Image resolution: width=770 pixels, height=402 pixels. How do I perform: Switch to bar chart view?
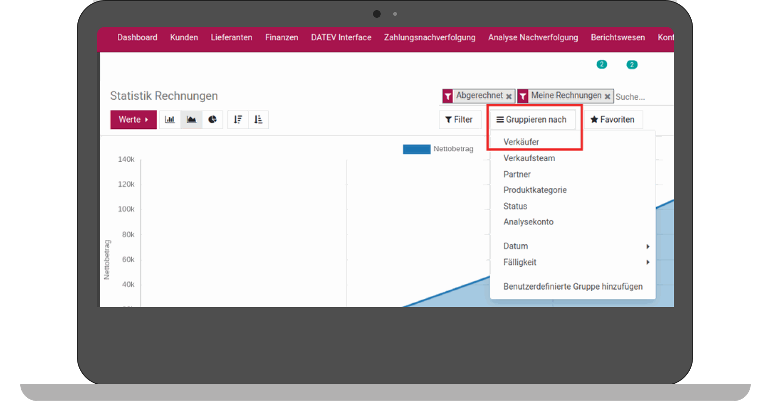(170, 120)
